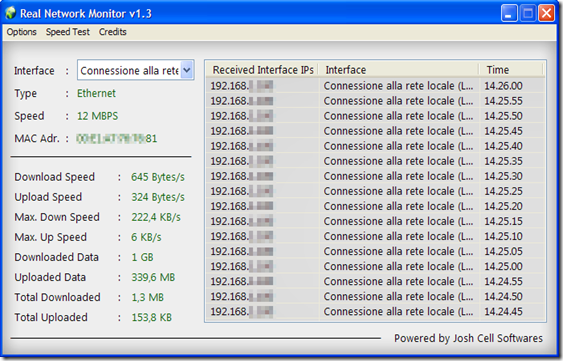
Task: Select the row with time 14.24.45
Action: pyautogui.click(x=375, y=312)
